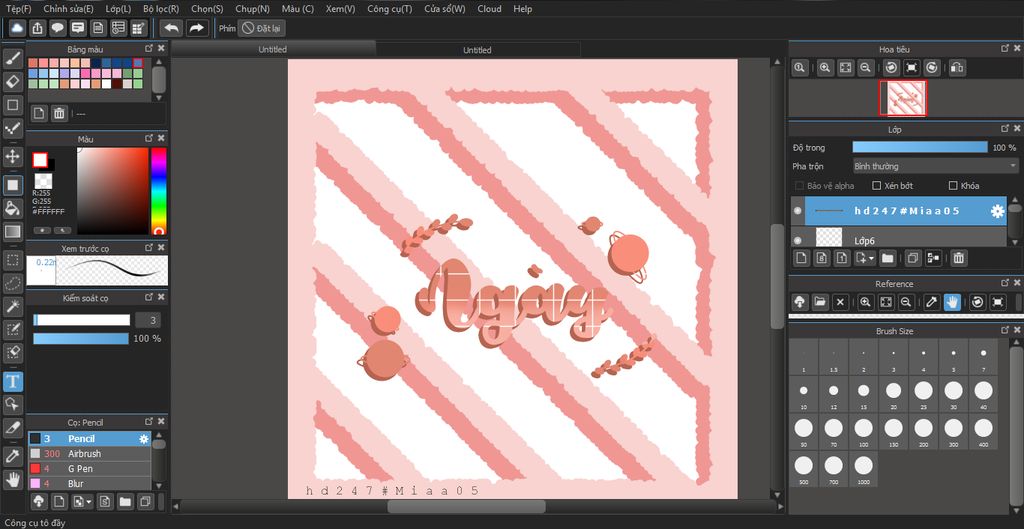Open settings gear for hd247#Miaa05 layer
The image size is (1024, 529).
tap(997, 211)
